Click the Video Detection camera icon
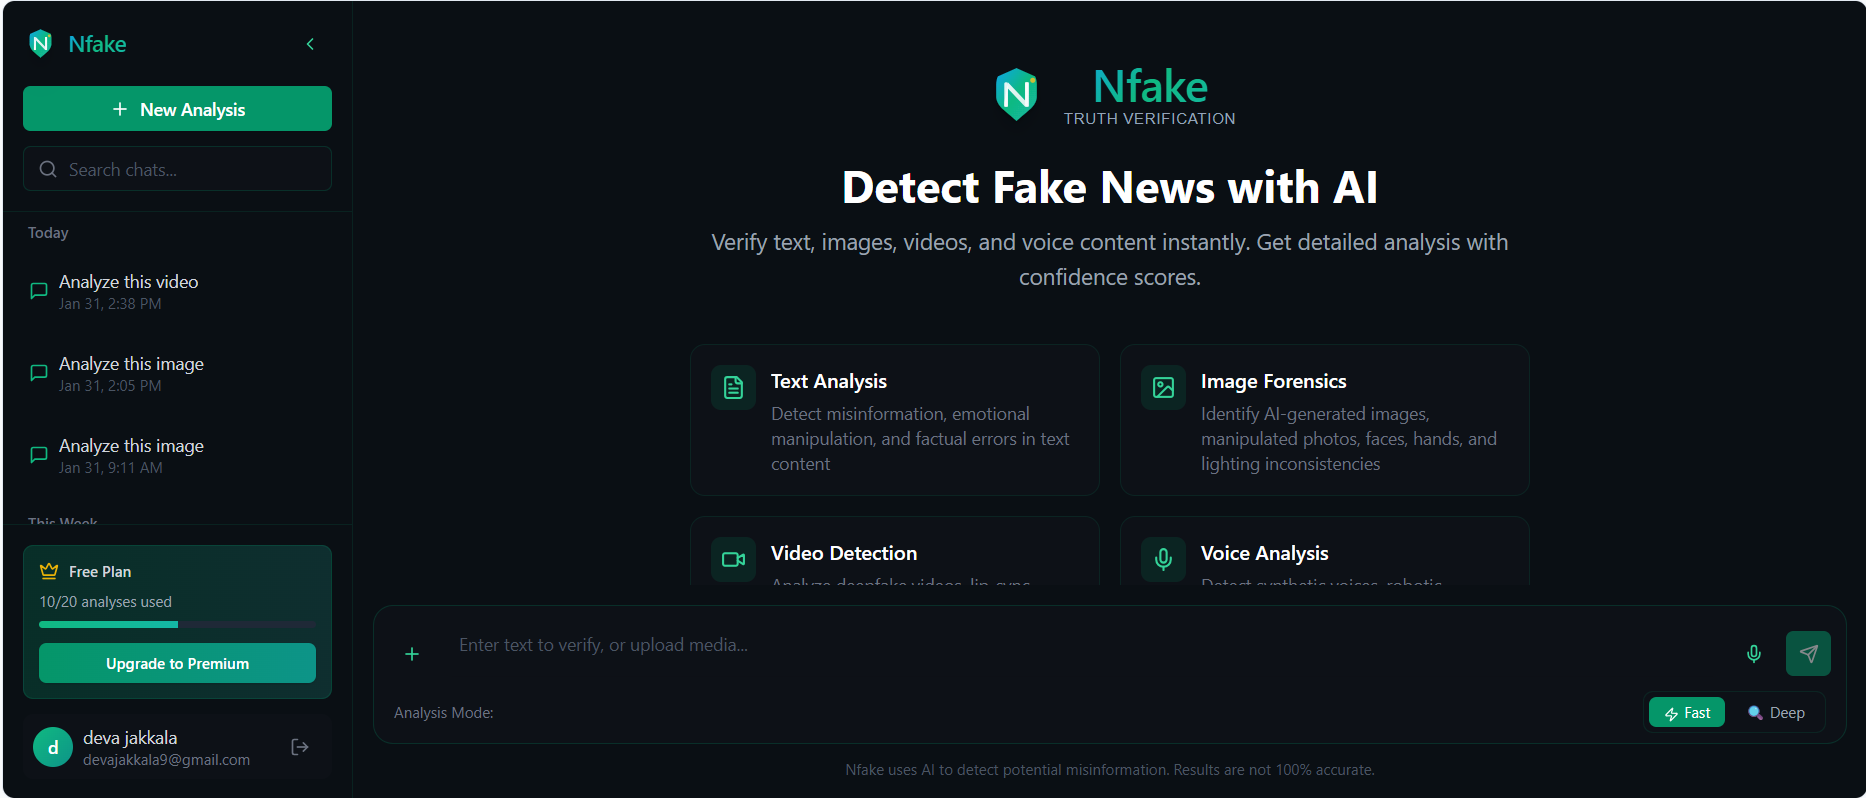Viewport: 1866px width, 798px height. pyautogui.click(x=733, y=559)
